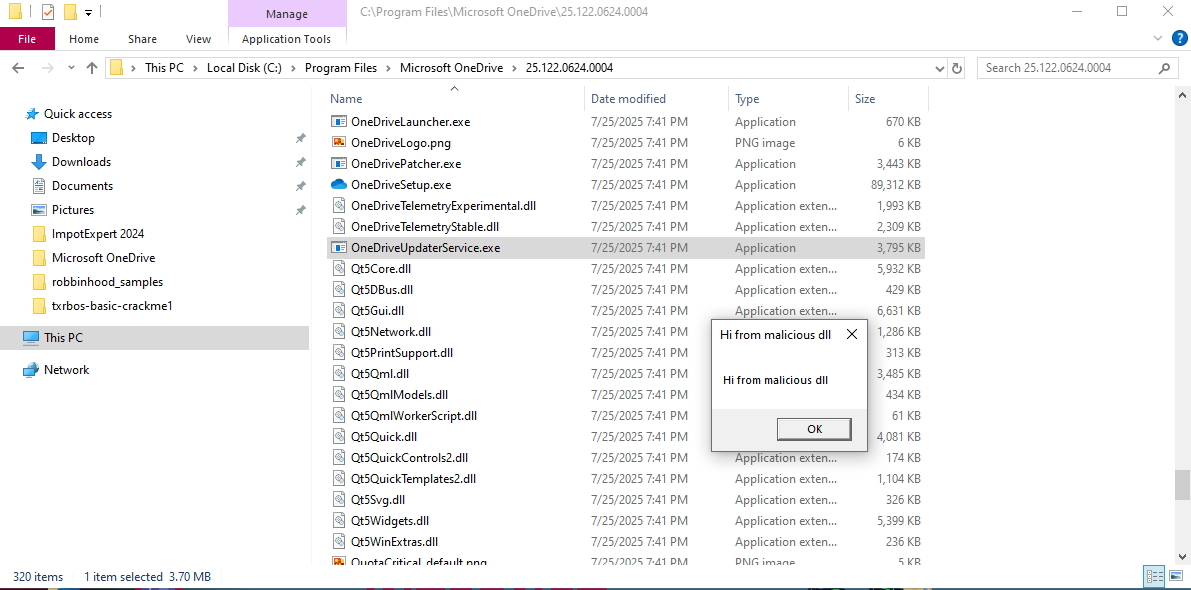This screenshot has height=590, width=1191.
Task: Switch to Details view layout button
Action: [1155, 576]
